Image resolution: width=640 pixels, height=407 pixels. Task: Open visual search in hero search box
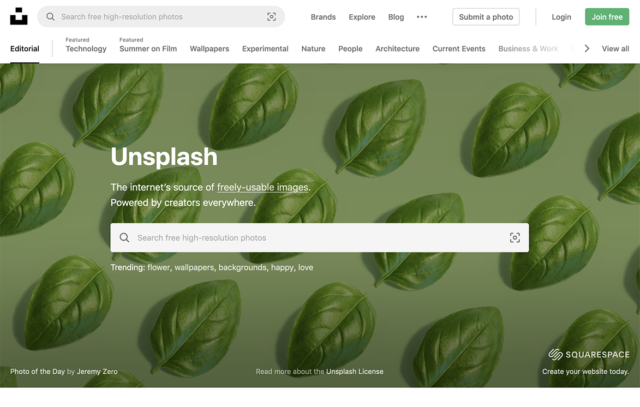tap(515, 238)
